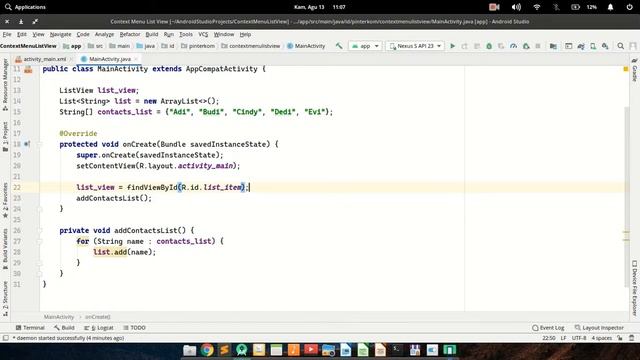Open the Build Variants side panel

5,249
